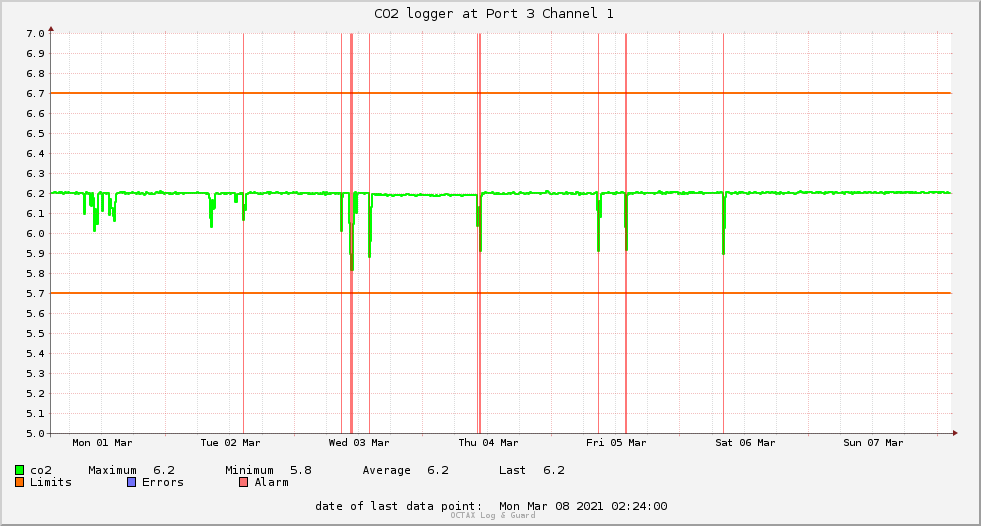Click the "Fri 05 Mar" axis label
981x526 pixels.
(x=616, y=443)
